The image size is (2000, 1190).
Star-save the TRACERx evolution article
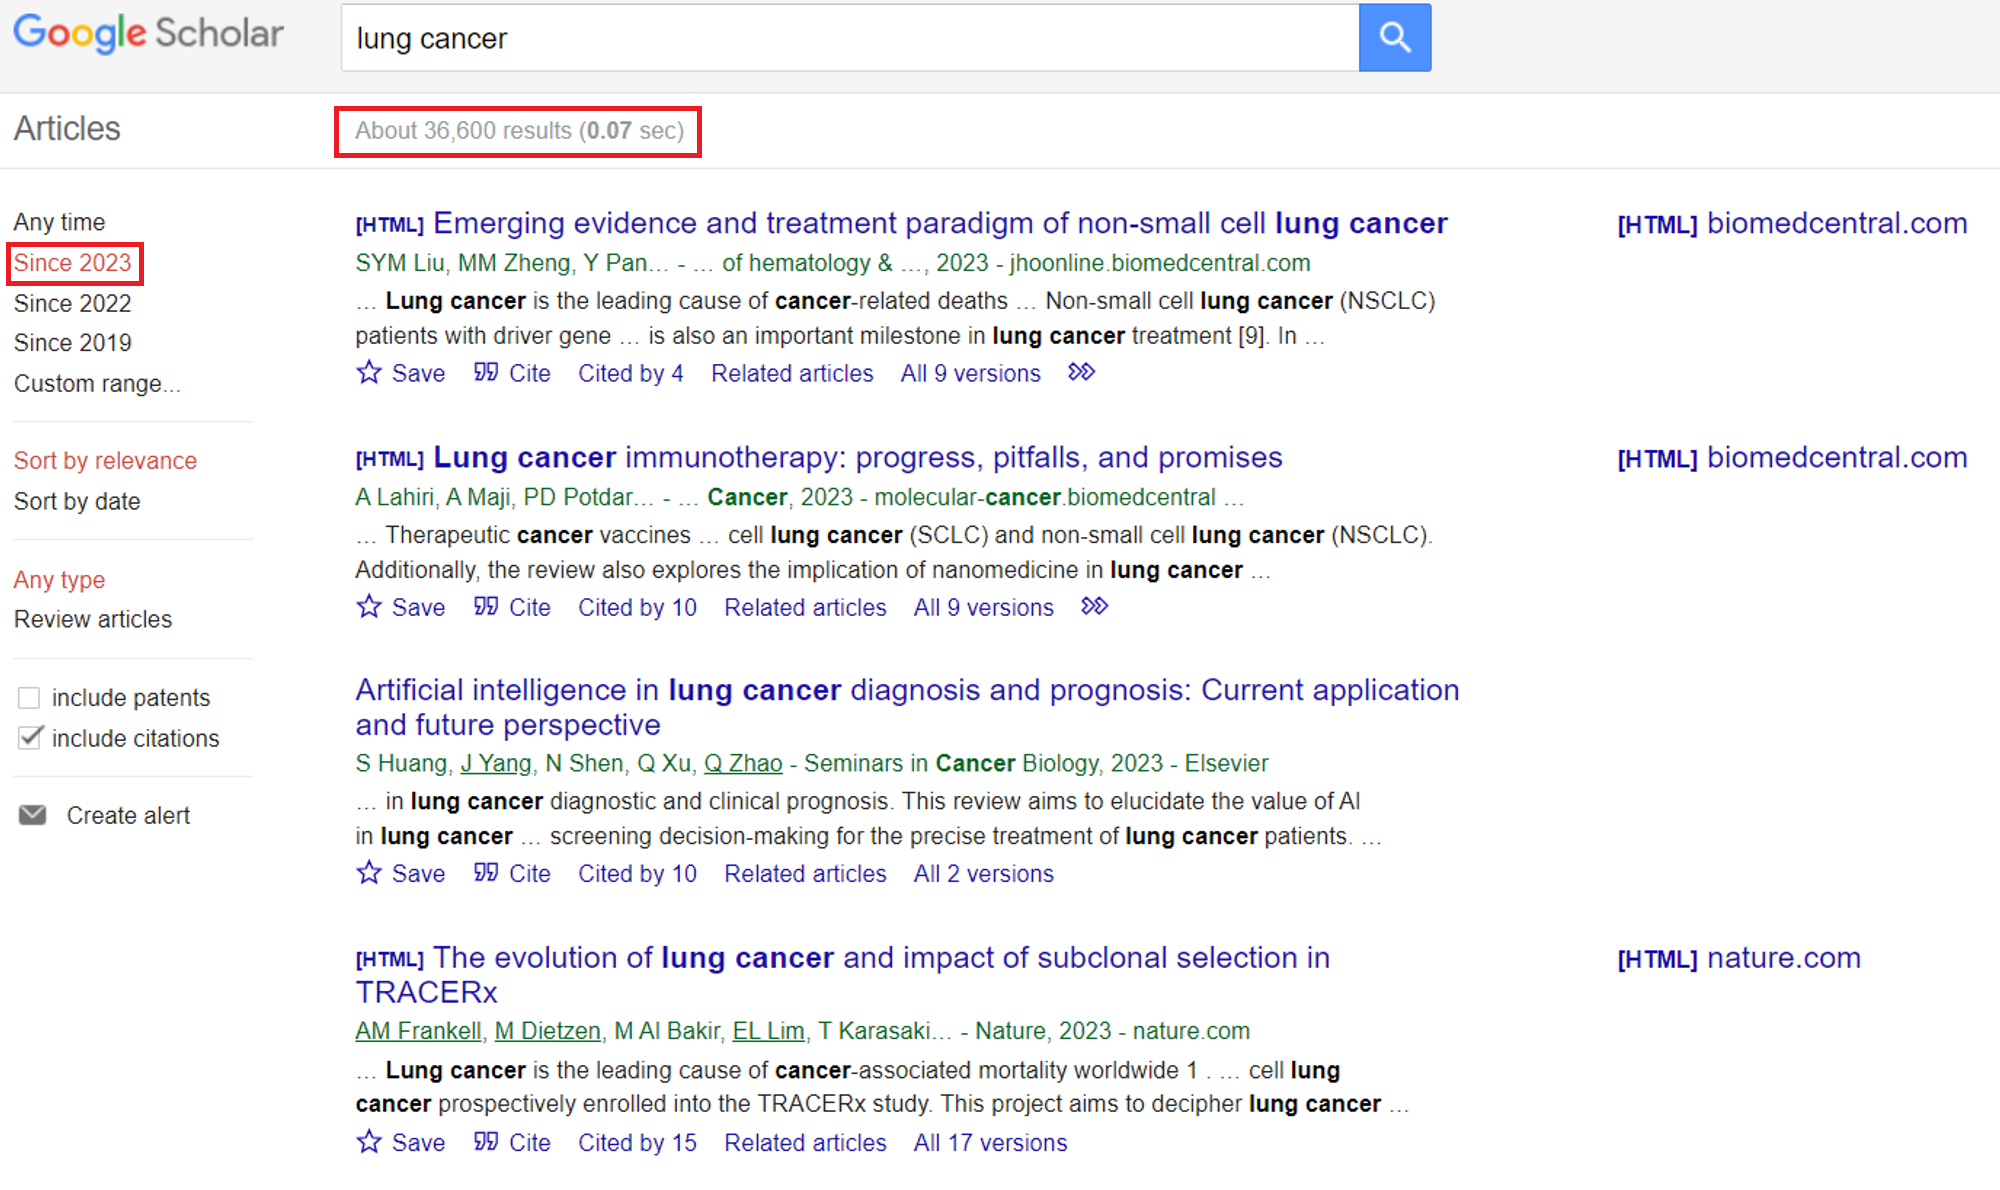pyautogui.click(x=369, y=1142)
